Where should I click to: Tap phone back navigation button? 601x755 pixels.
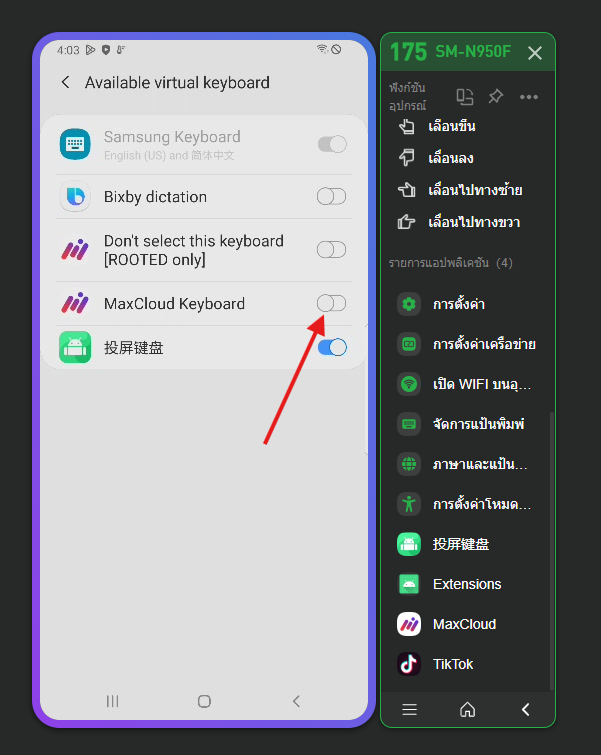pos(296,701)
